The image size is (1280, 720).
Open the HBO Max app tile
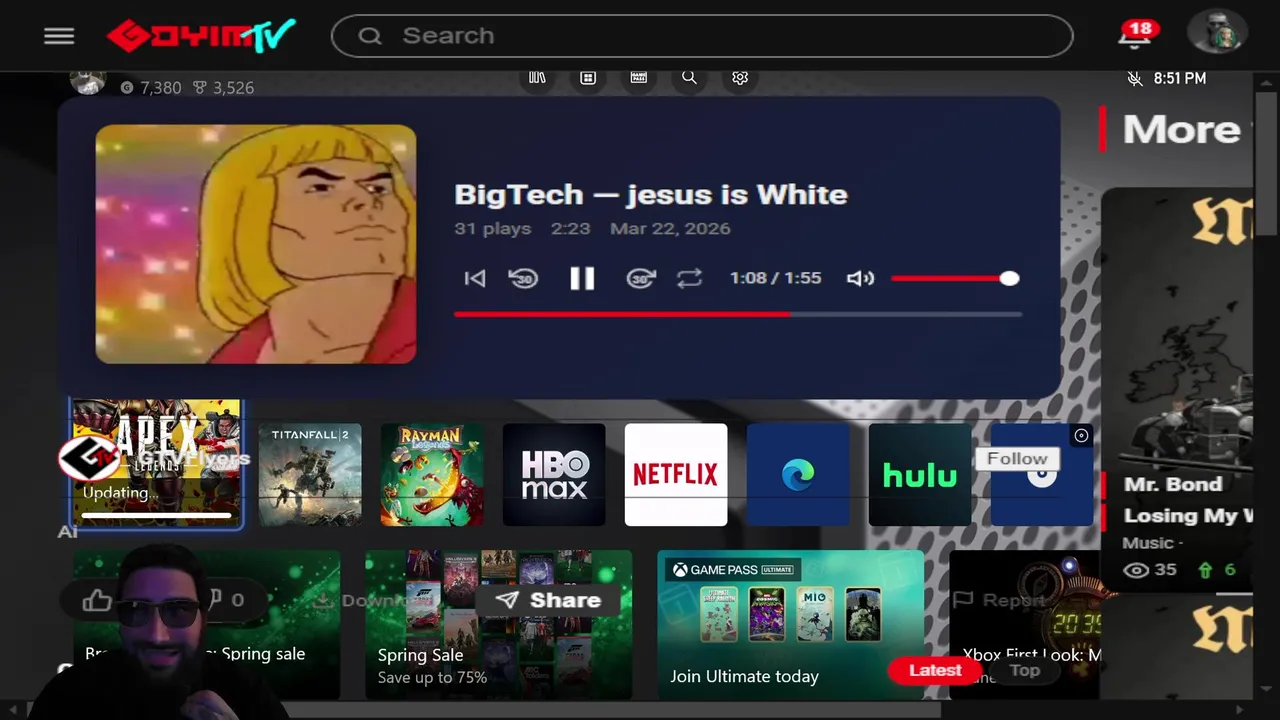[x=554, y=474]
